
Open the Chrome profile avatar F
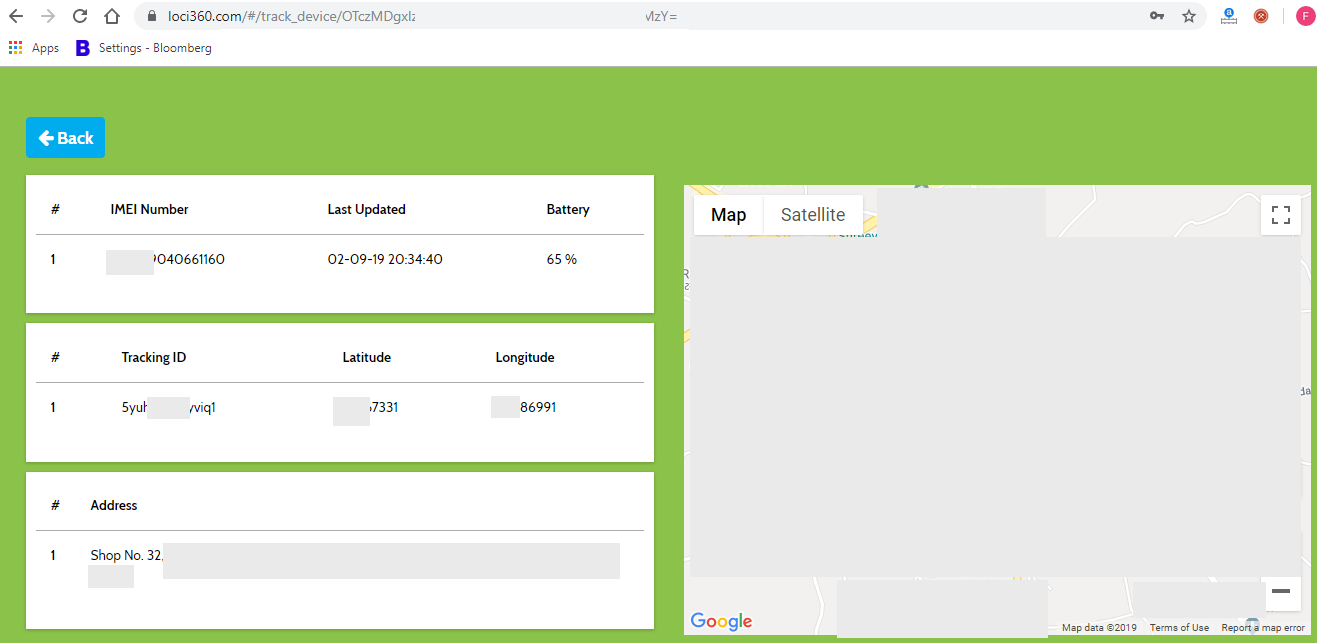1305,16
